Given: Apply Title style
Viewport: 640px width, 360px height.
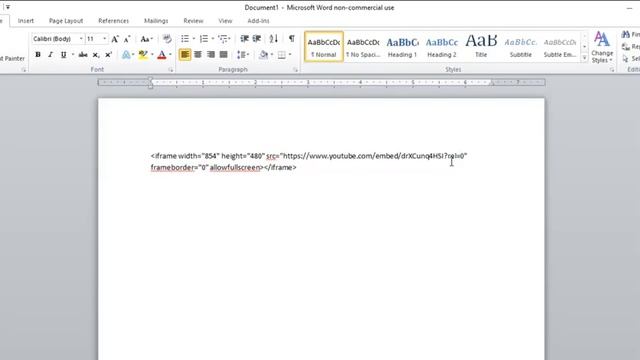Looking at the screenshot, I should (x=481, y=47).
